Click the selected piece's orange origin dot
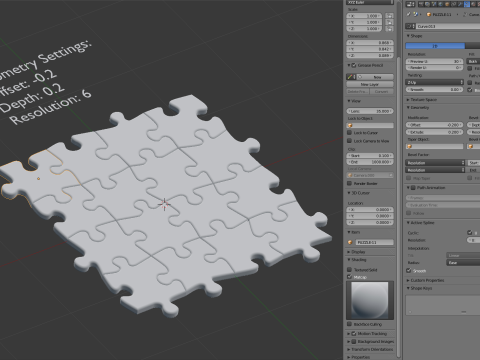The width and height of the screenshot is (480, 360). pyautogui.click(x=38, y=179)
